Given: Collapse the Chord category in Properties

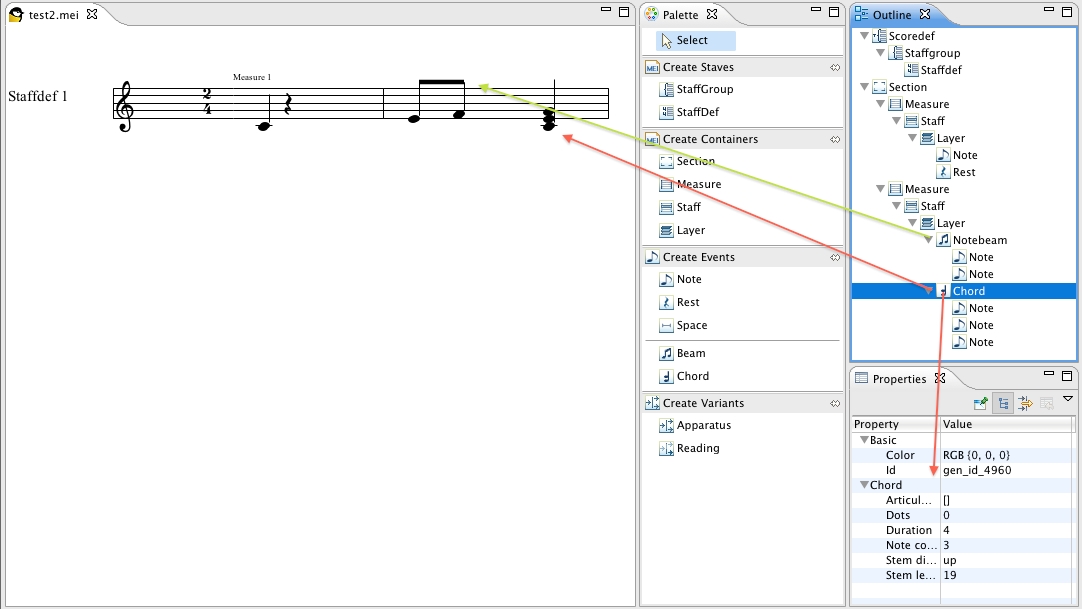Looking at the screenshot, I should (864, 484).
